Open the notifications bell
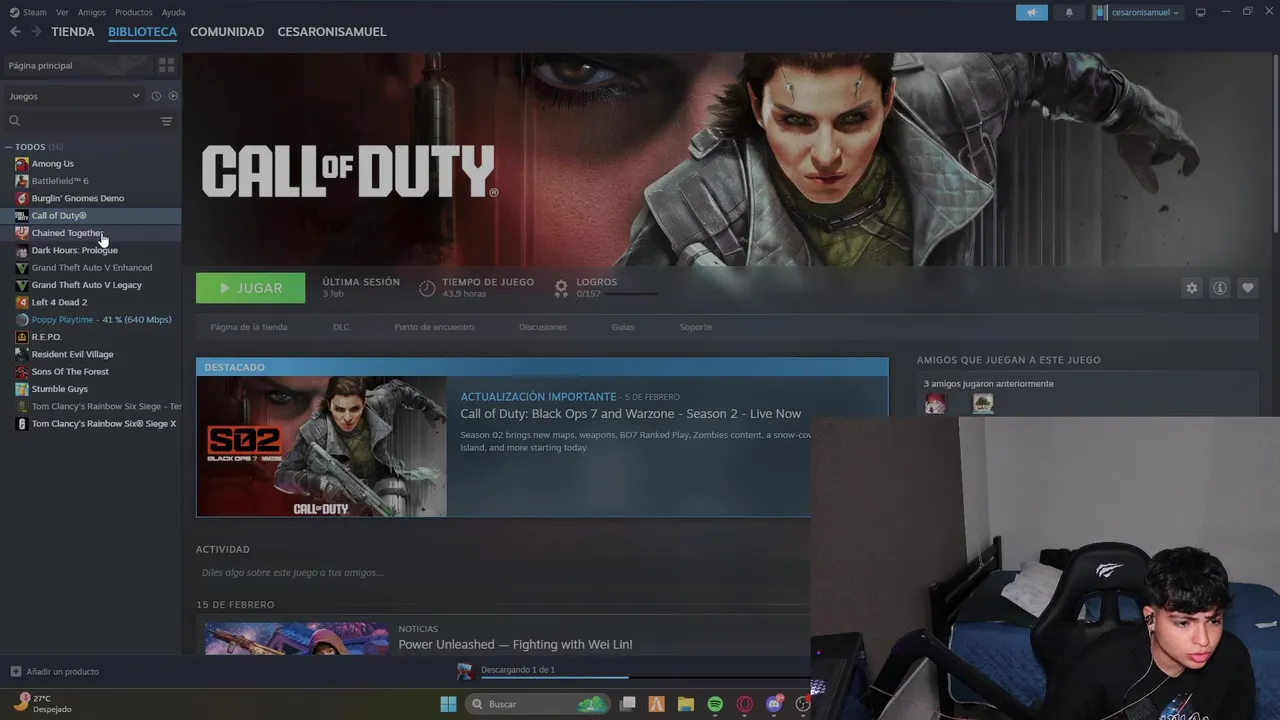Image resolution: width=1280 pixels, height=720 pixels. [x=1068, y=12]
